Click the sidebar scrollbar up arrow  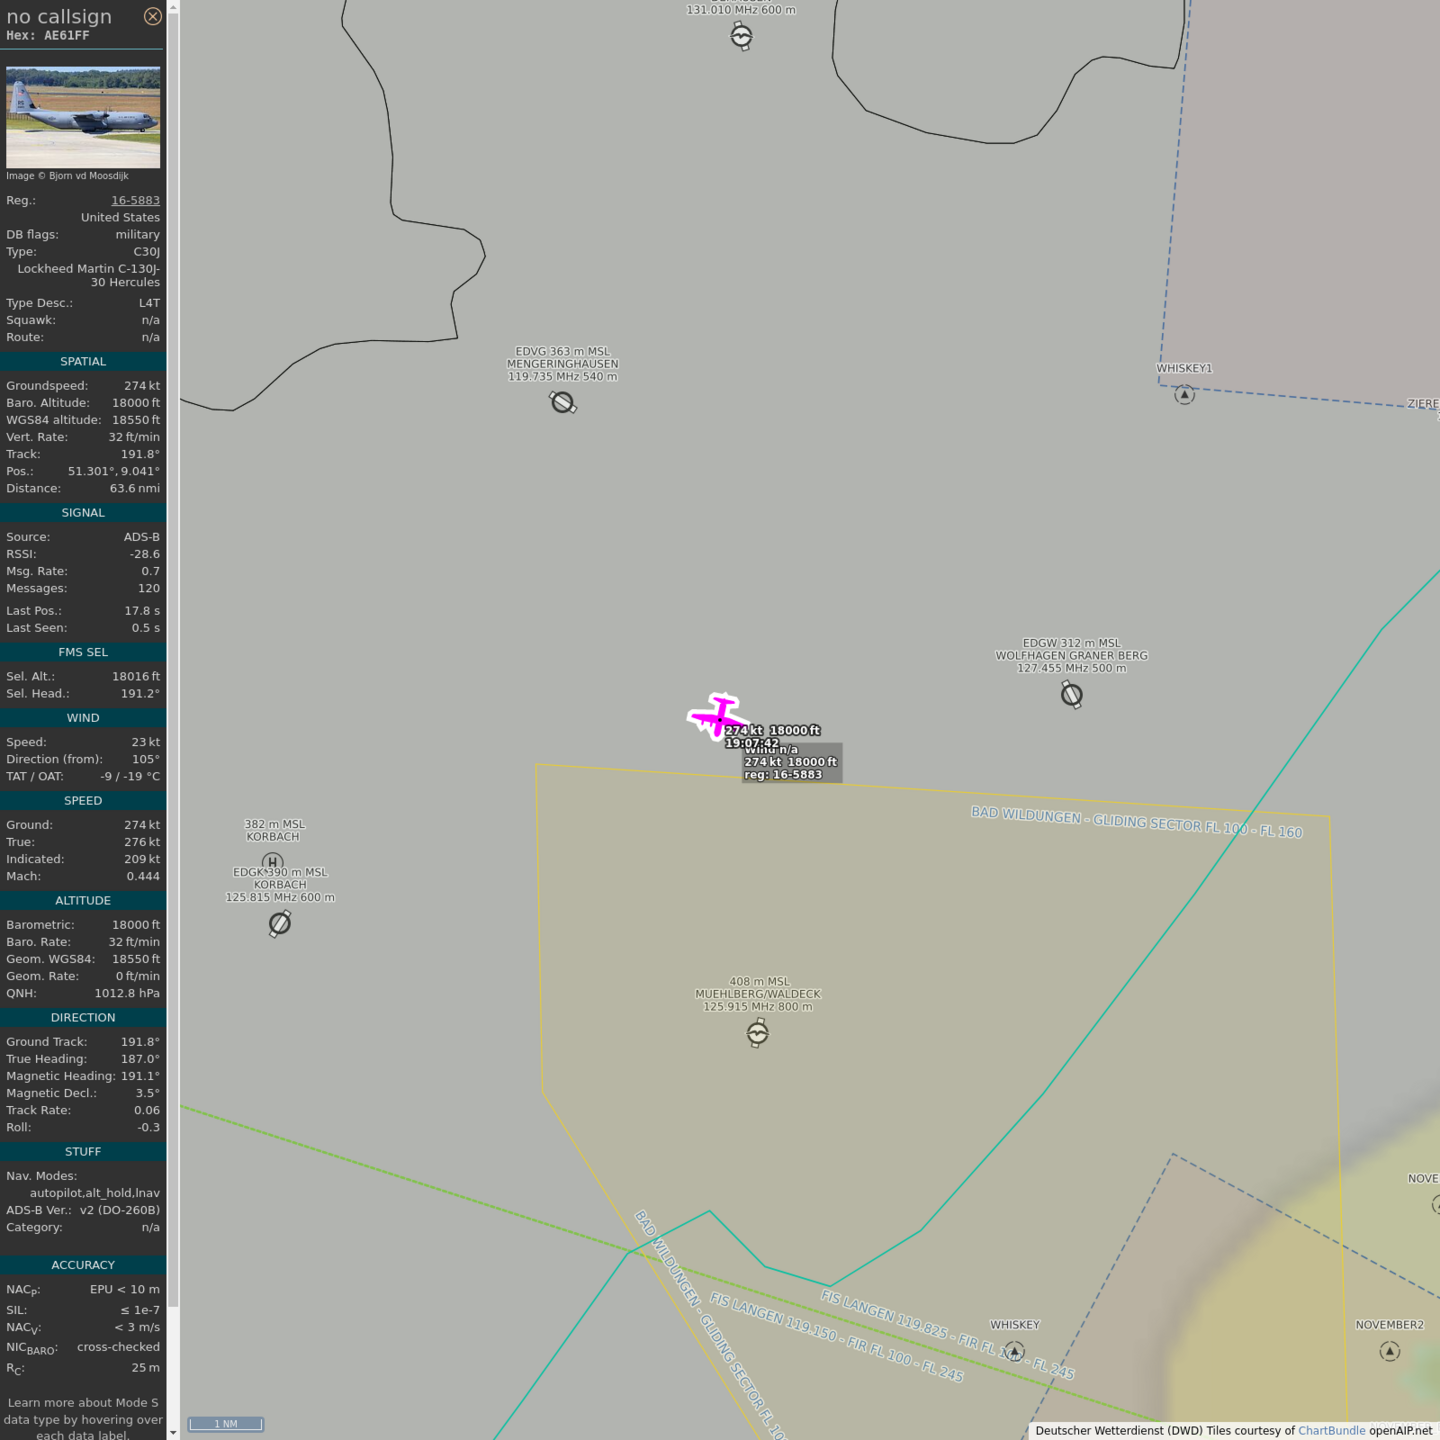click(x=173, y=7)
